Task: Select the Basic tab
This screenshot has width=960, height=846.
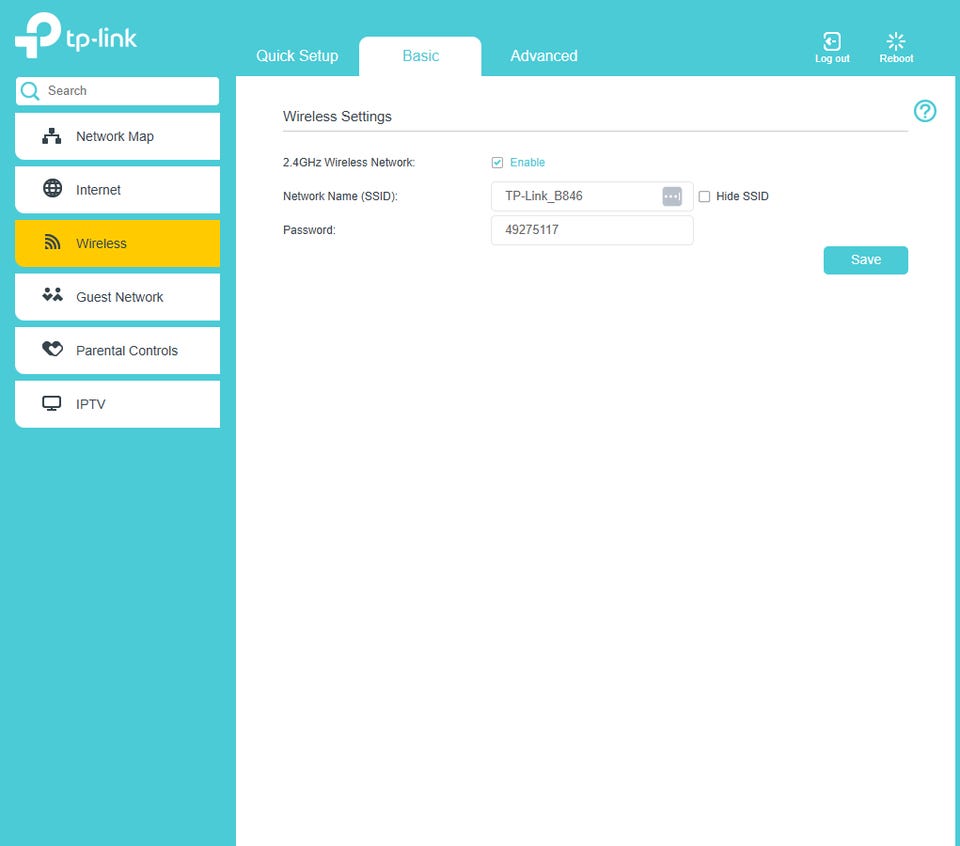Action: click(420, 56)
